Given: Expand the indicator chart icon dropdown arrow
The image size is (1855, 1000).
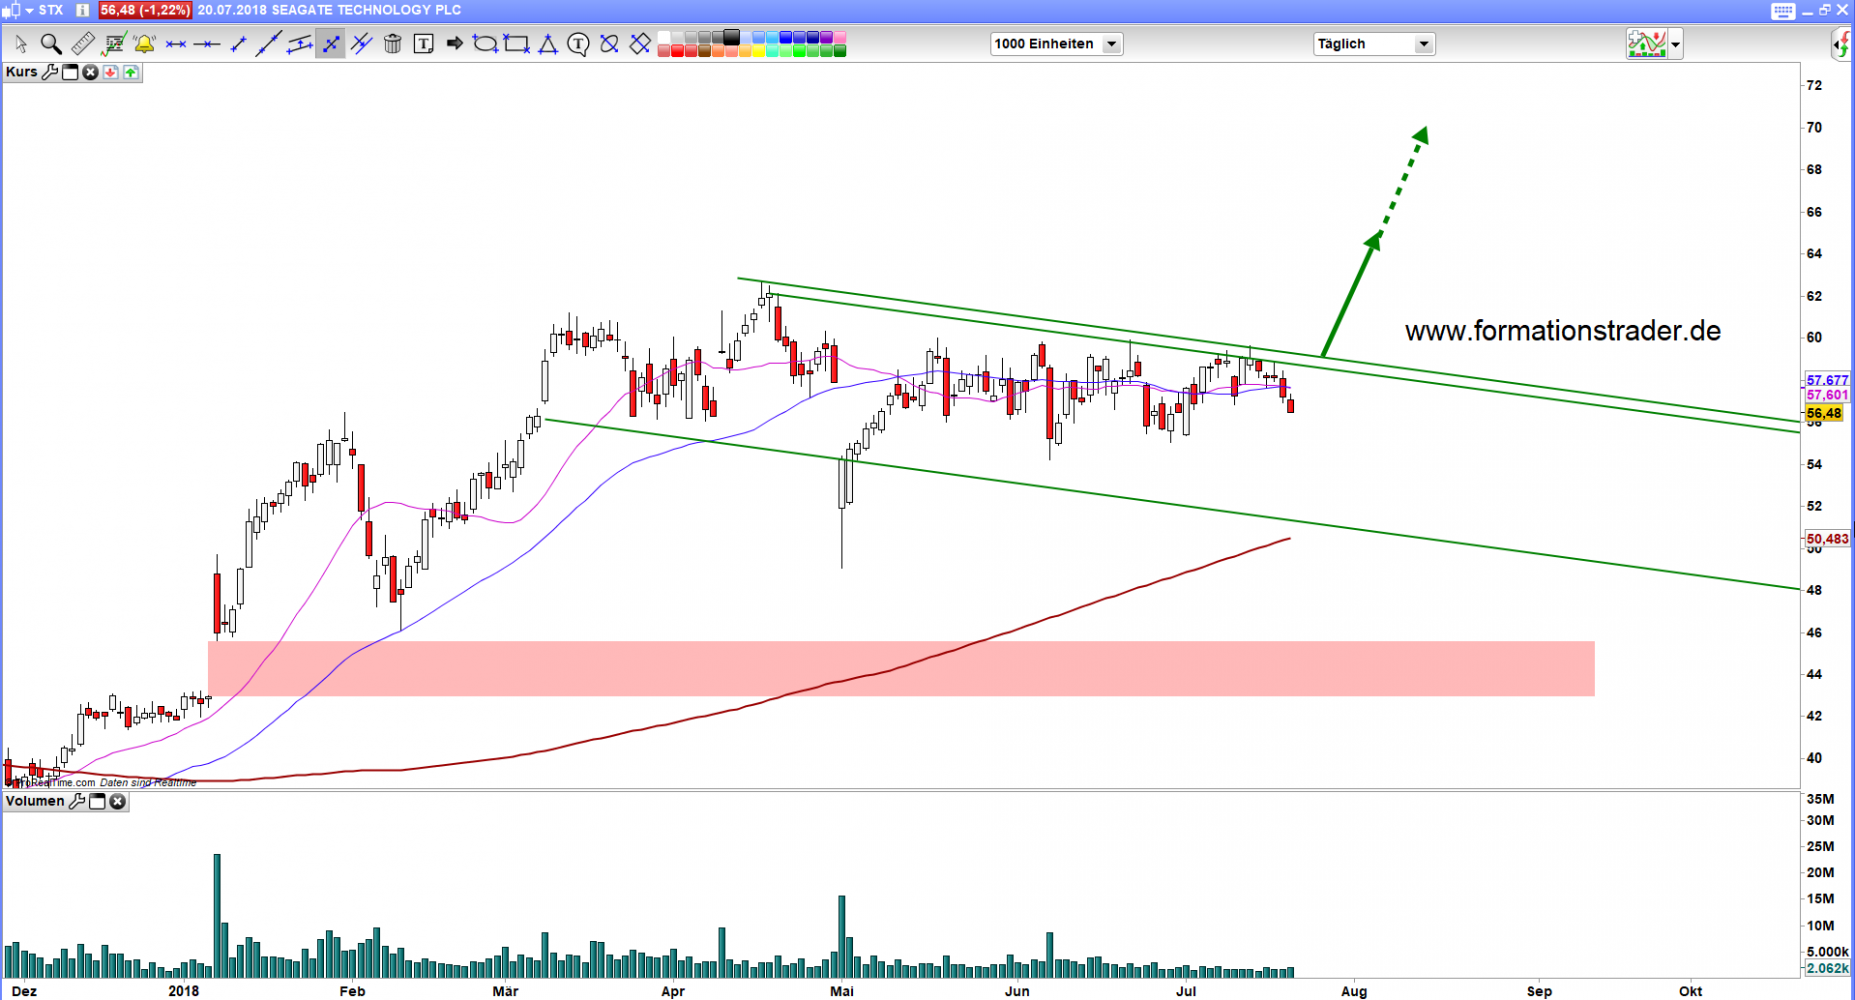Looking at the screenshot, I should click(1675, 44).
